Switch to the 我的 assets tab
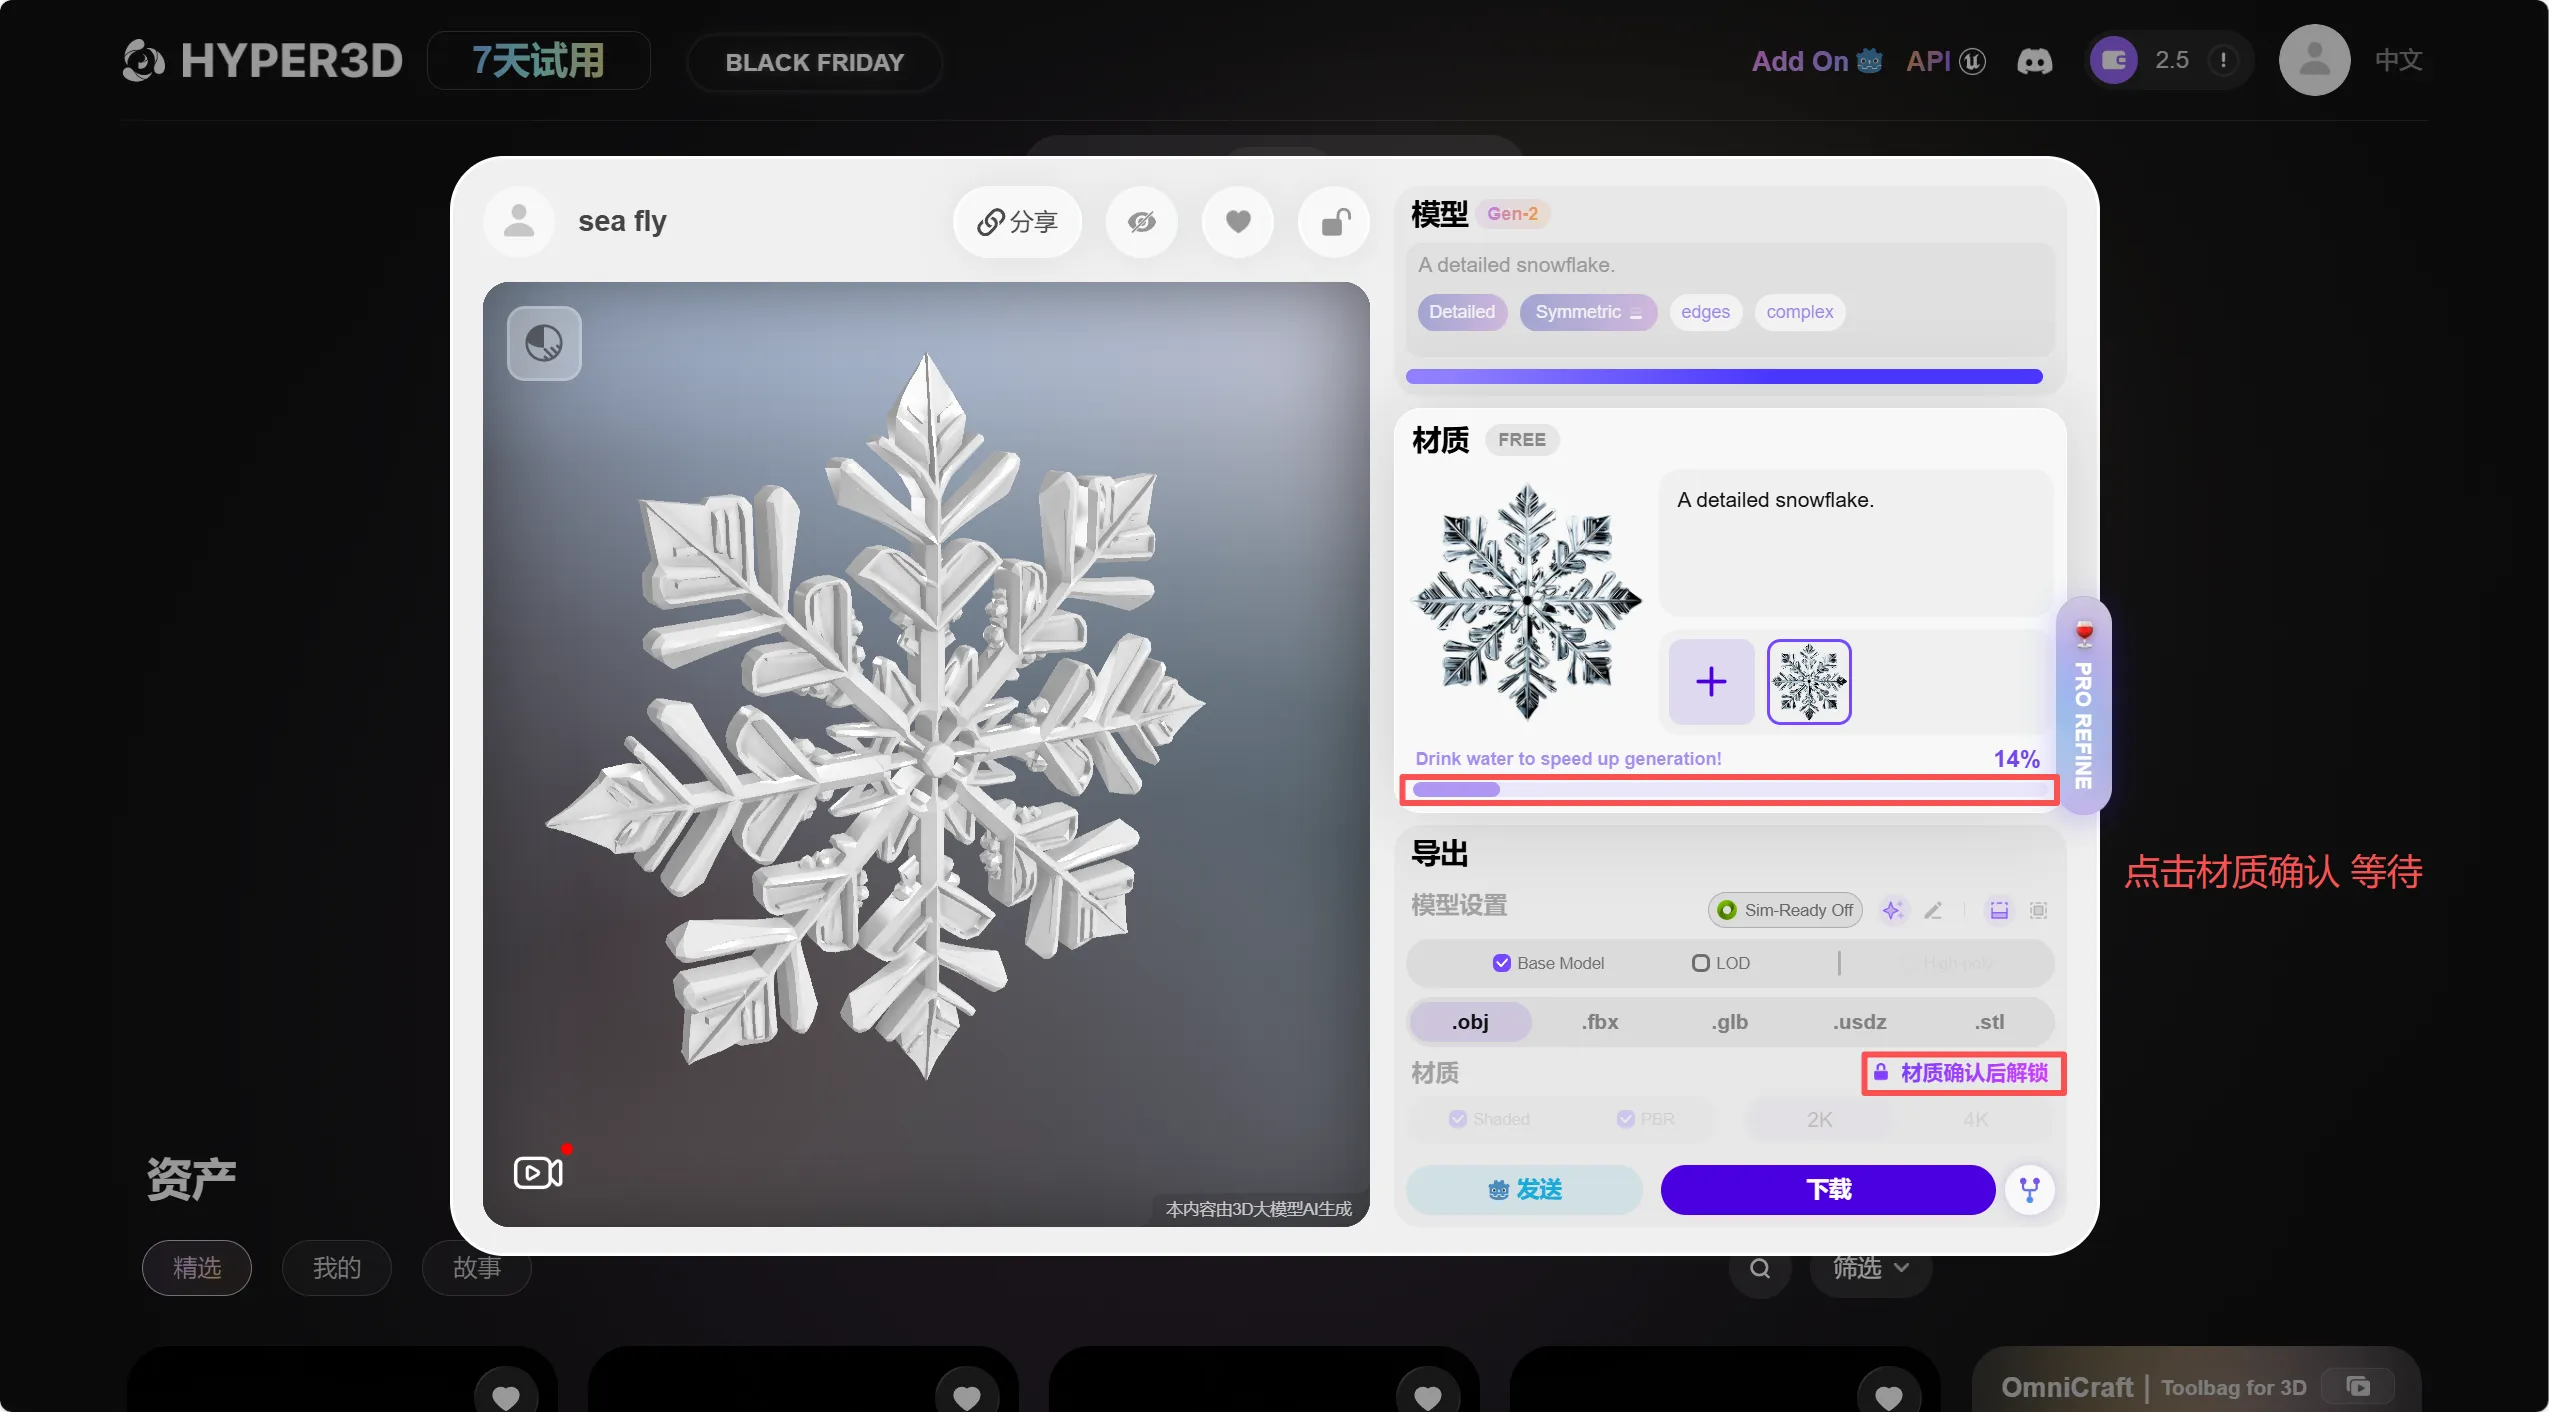Image resolution: width=2549 pixels, height=1412 pixels. click(x=336, y=1268)
